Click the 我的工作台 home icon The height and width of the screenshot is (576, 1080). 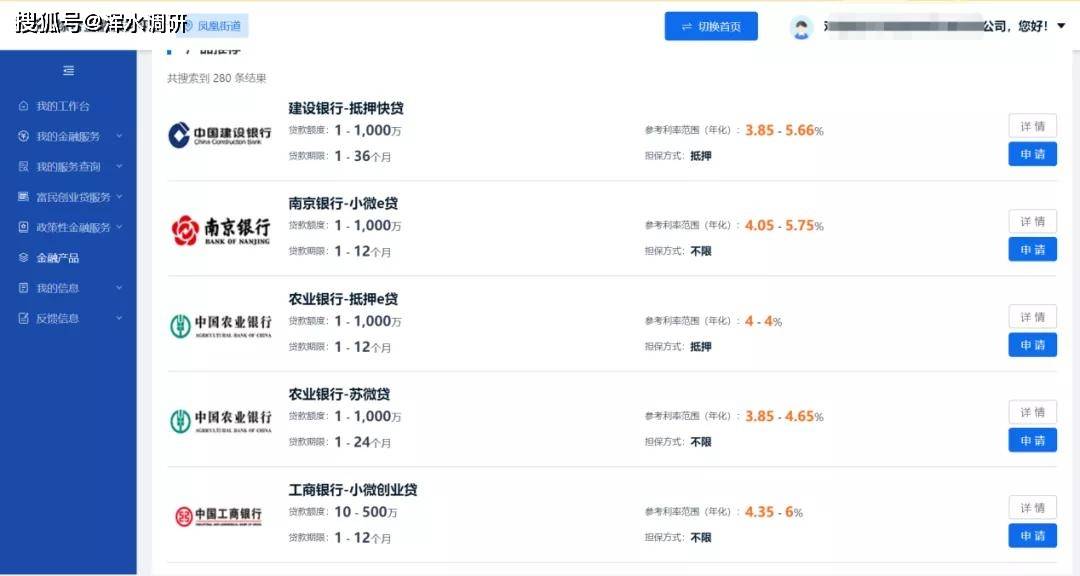(x=24, y=106)
